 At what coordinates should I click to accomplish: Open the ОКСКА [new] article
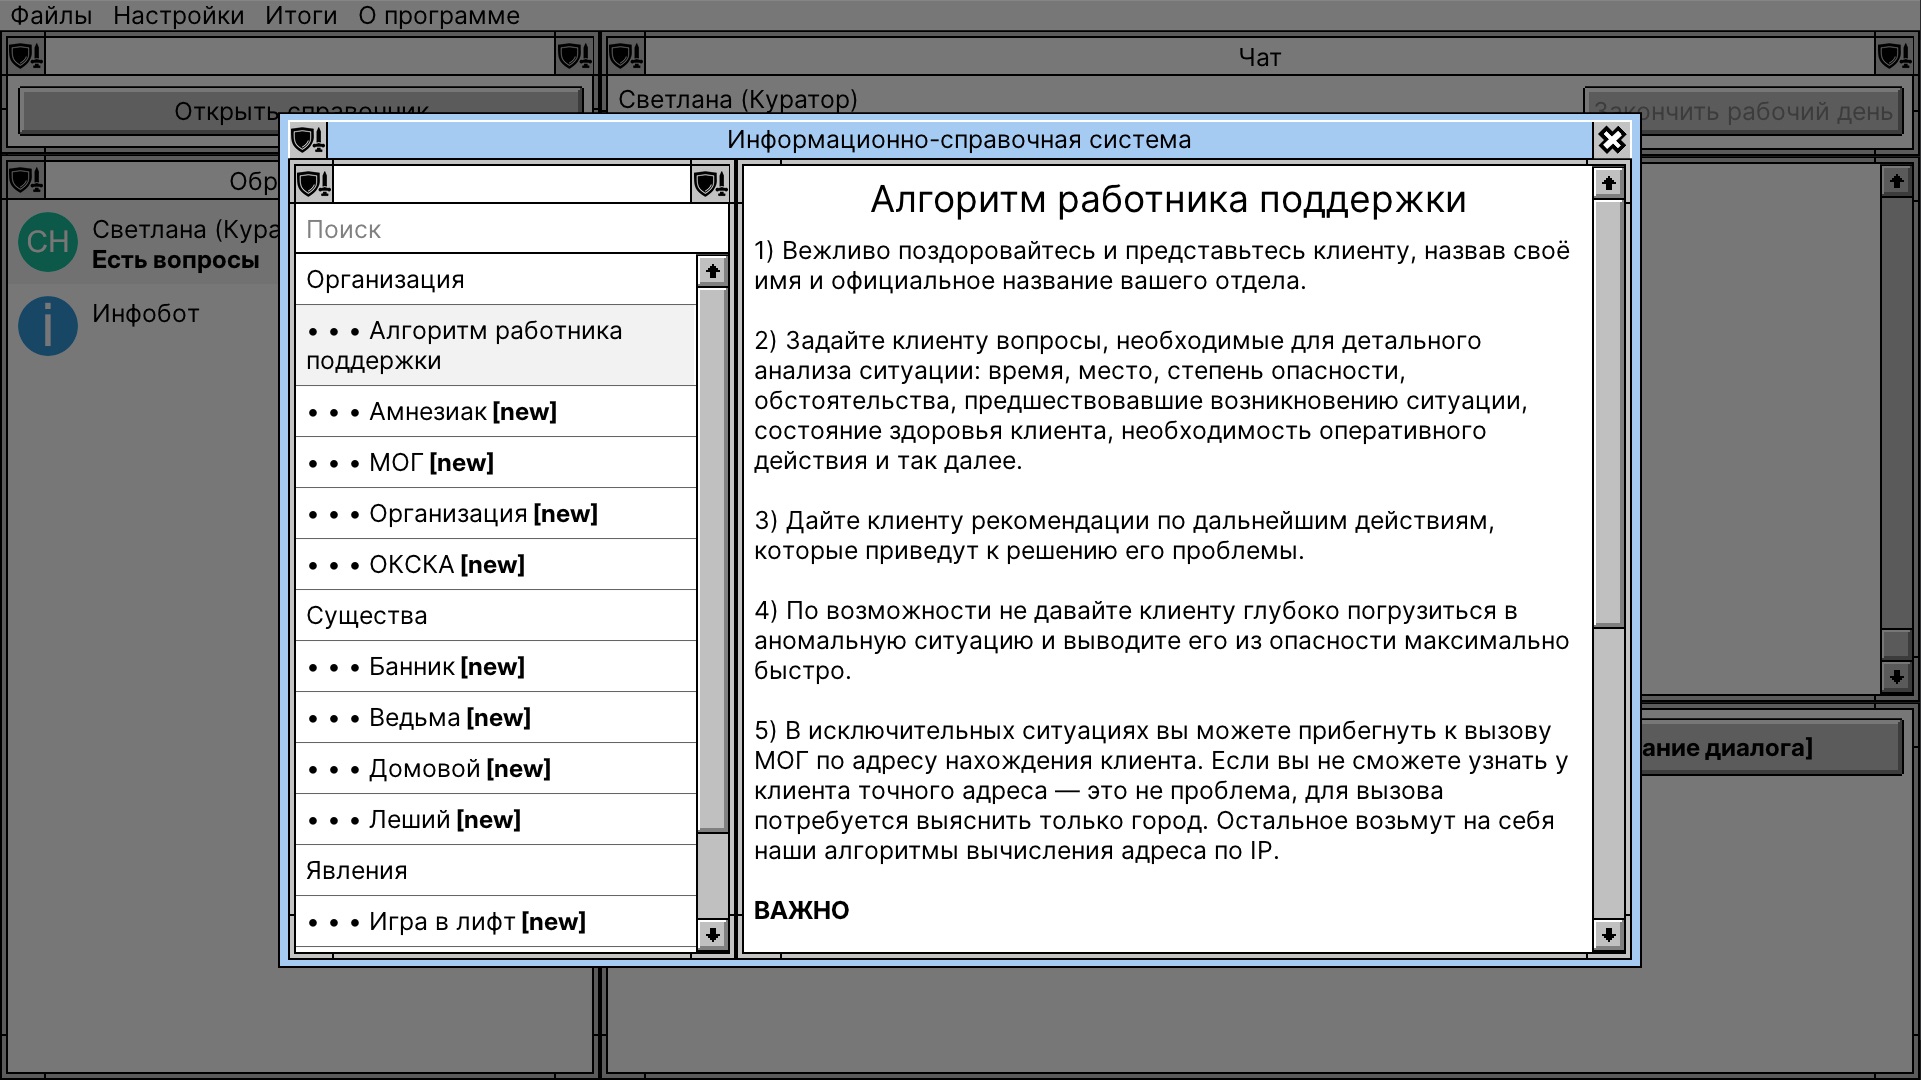point(496,565)
